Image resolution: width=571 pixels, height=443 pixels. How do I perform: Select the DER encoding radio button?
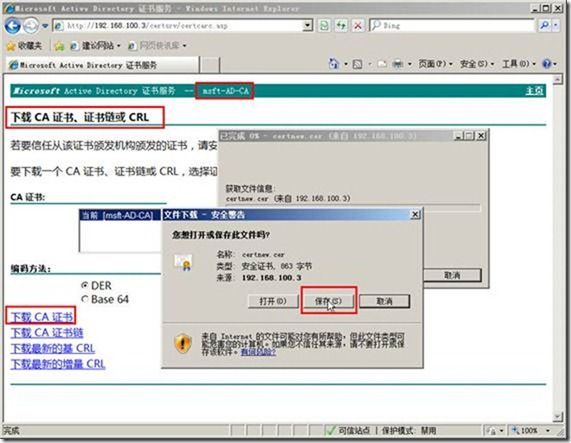pyautogui.click(x=84, y=285)
